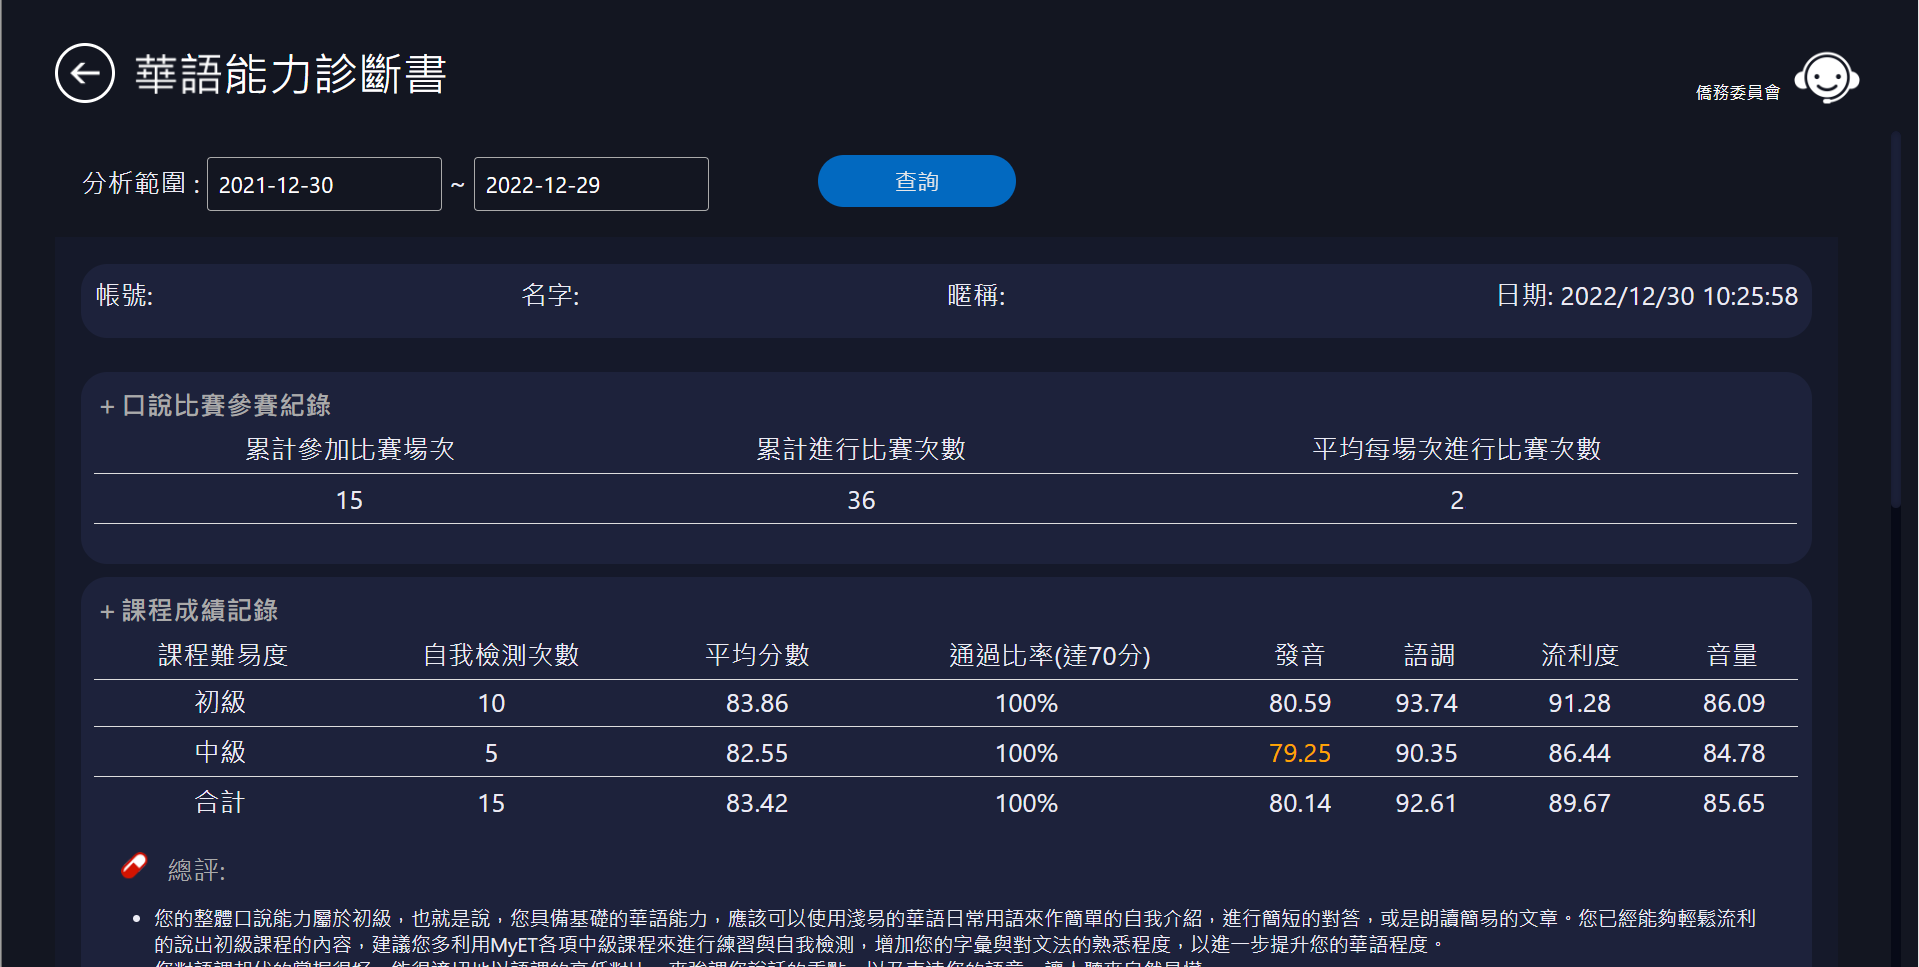Collapse the 課程成績記錄 section
Viewport: 1919px width, 967px height.
[107, 611]
